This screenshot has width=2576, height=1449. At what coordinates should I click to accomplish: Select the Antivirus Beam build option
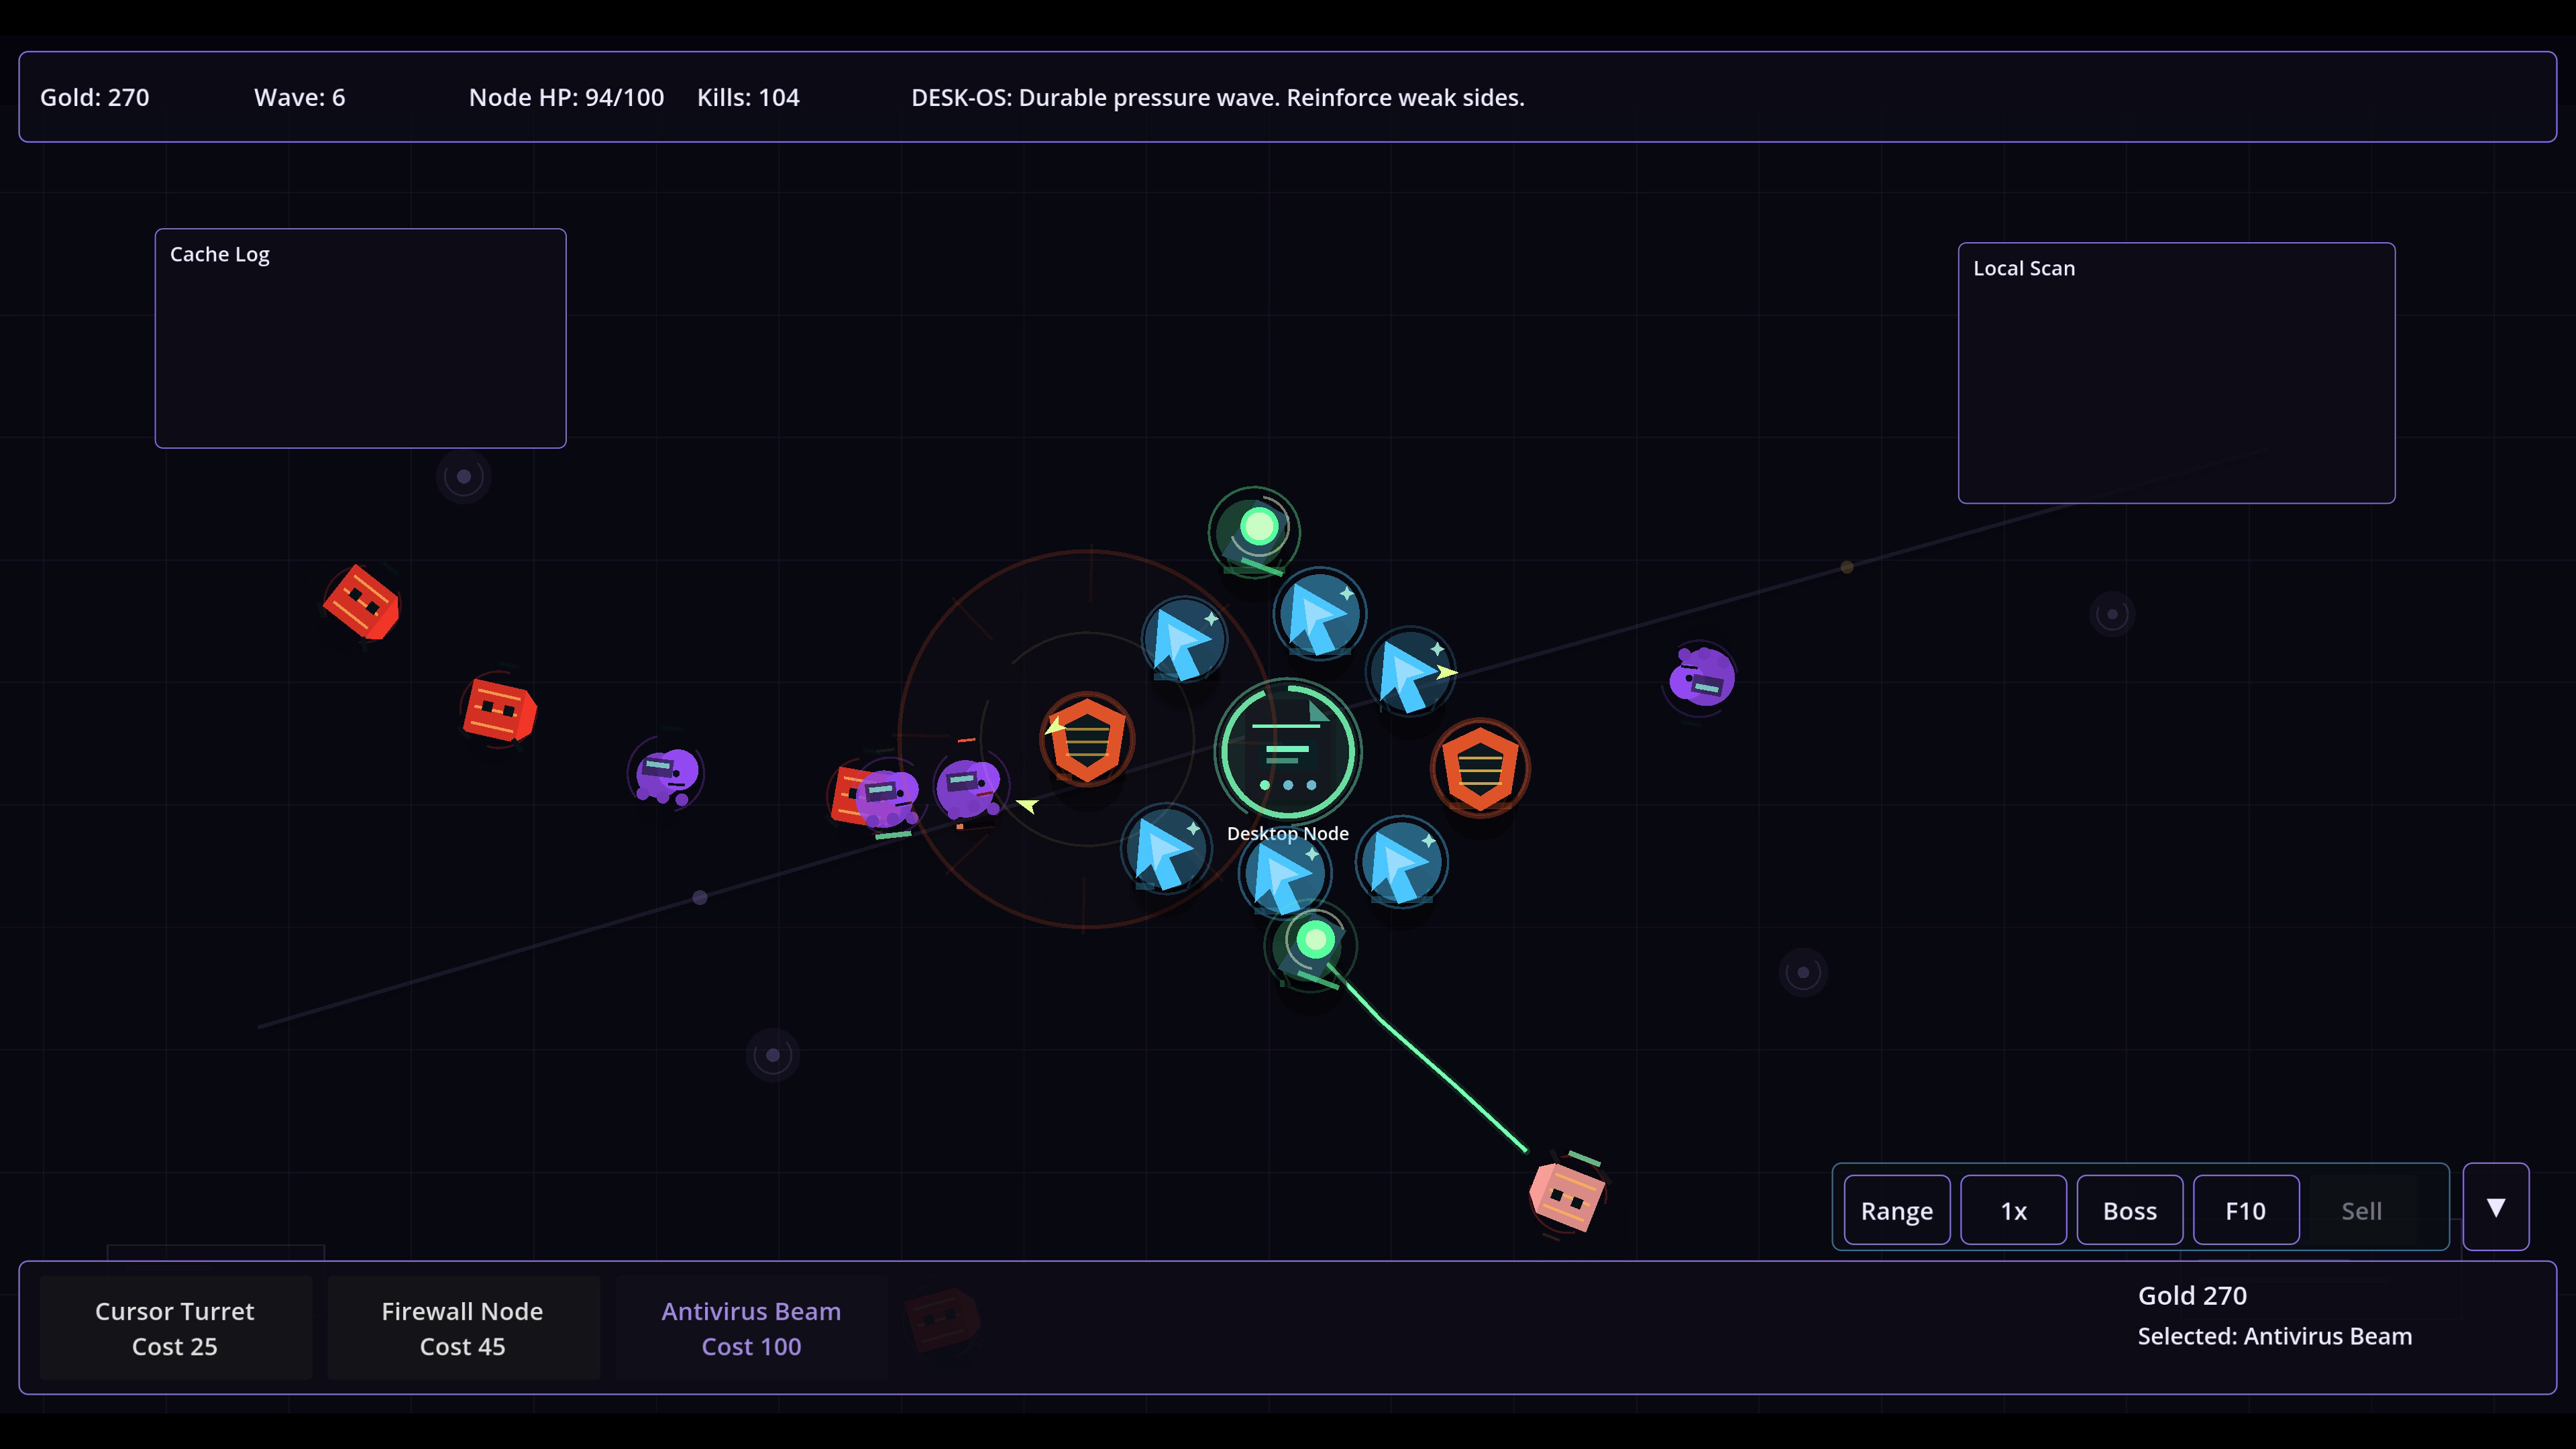[x=751, y=1327]
